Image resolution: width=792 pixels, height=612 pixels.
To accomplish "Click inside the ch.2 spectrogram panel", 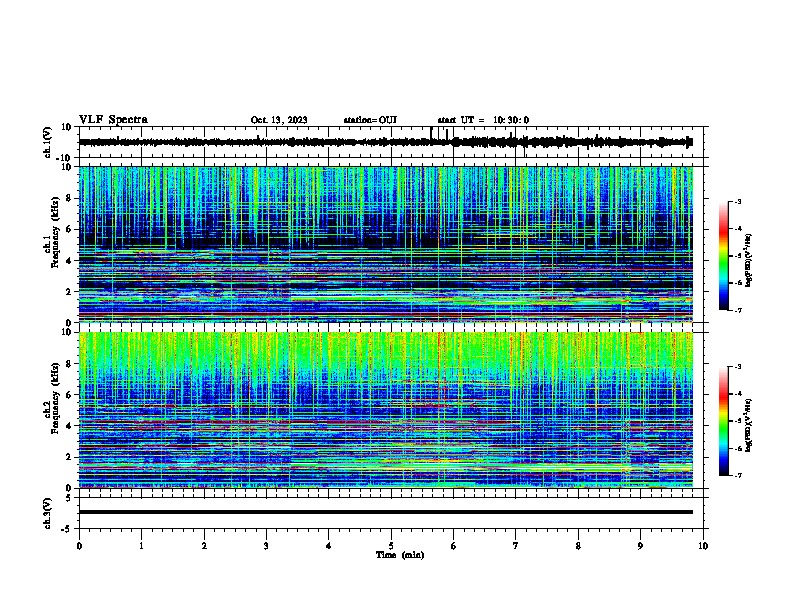I will (386, 410).
